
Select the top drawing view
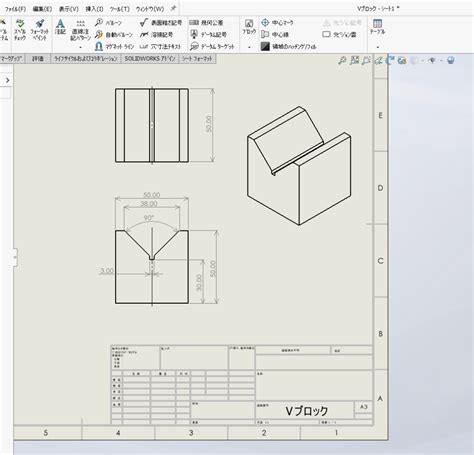(x=152, y=125)
